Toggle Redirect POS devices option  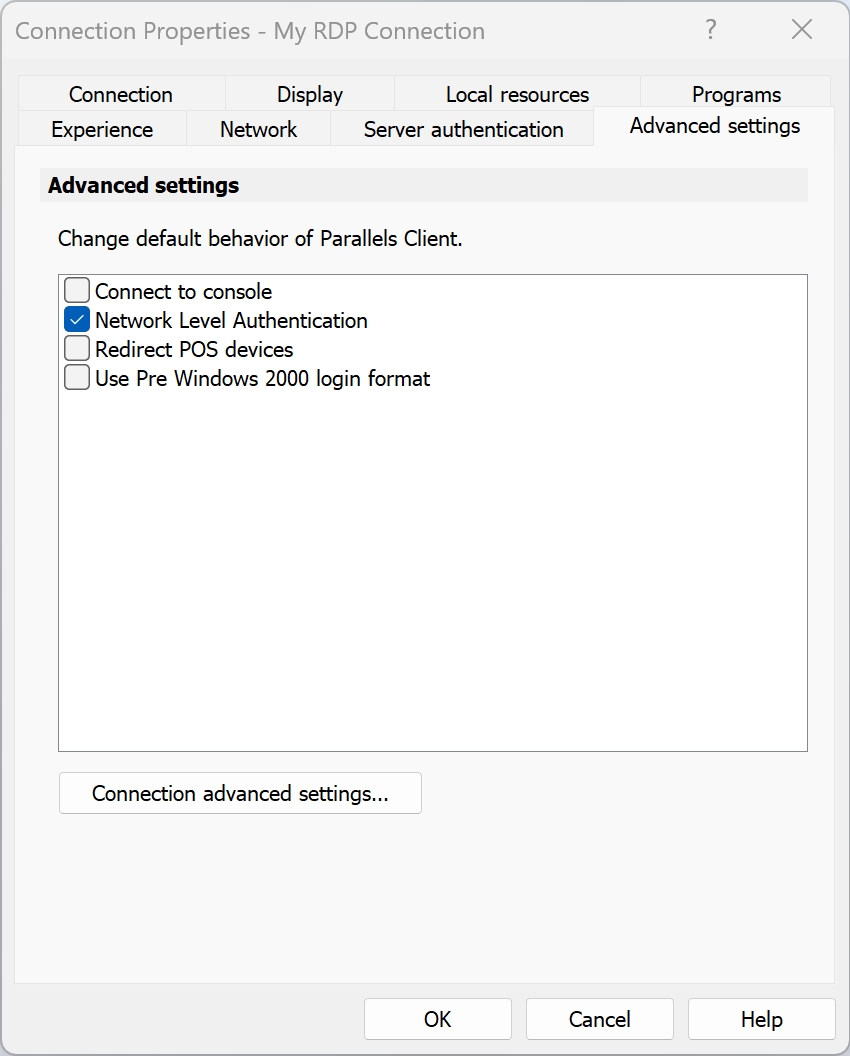click(x=77, y=349)
